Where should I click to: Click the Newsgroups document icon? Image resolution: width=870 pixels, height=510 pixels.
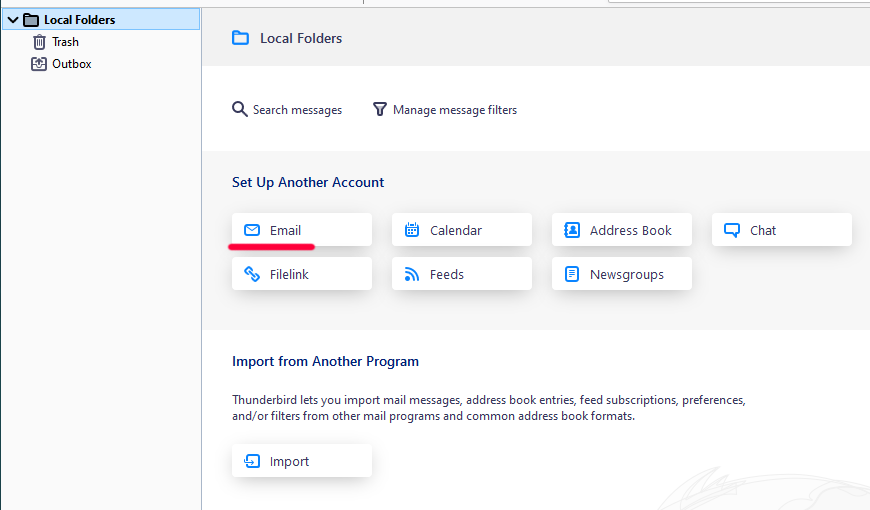coord(572,274)
